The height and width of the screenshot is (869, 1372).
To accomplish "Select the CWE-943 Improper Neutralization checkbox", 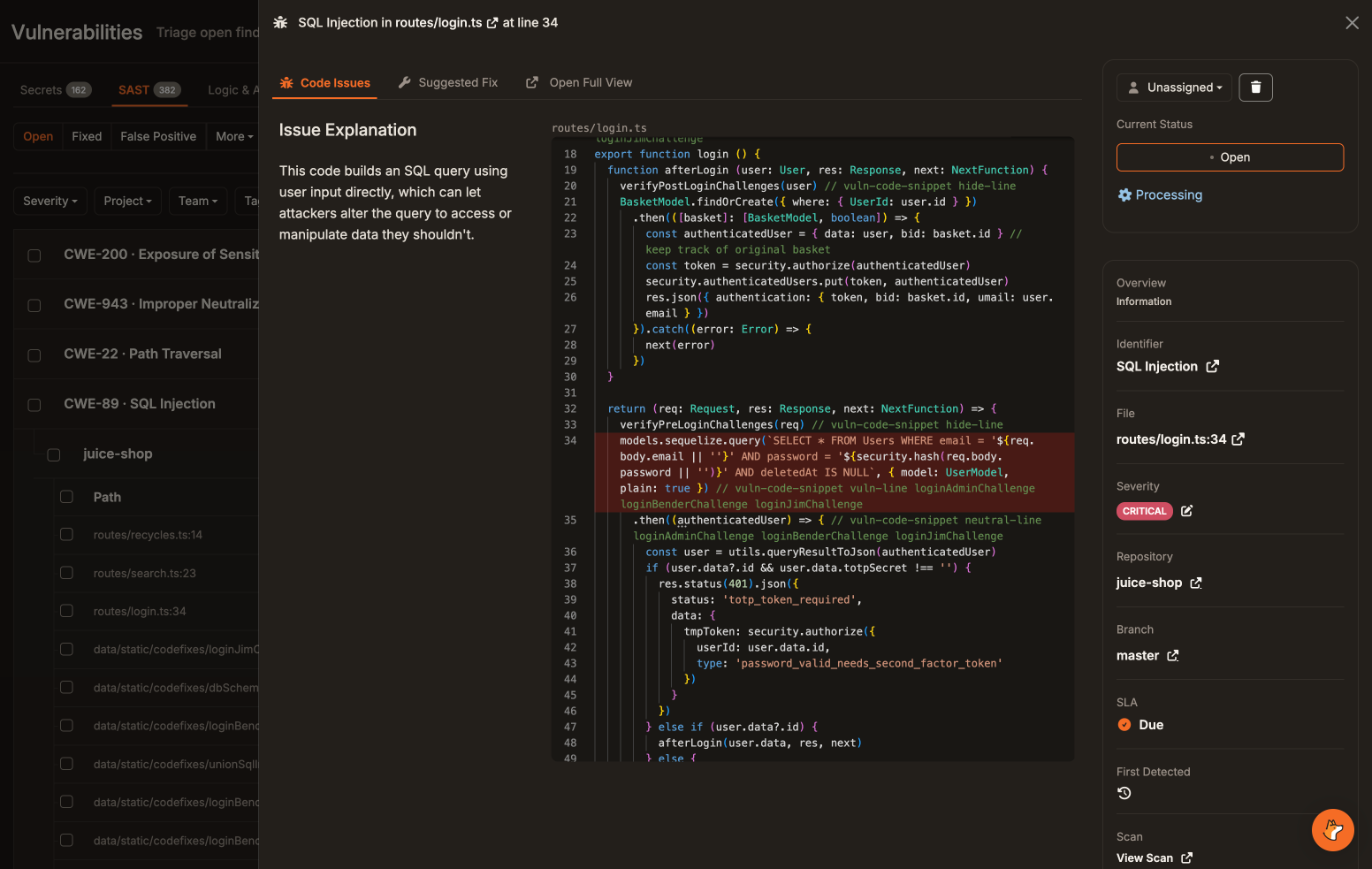I will (x=34, y=305).
